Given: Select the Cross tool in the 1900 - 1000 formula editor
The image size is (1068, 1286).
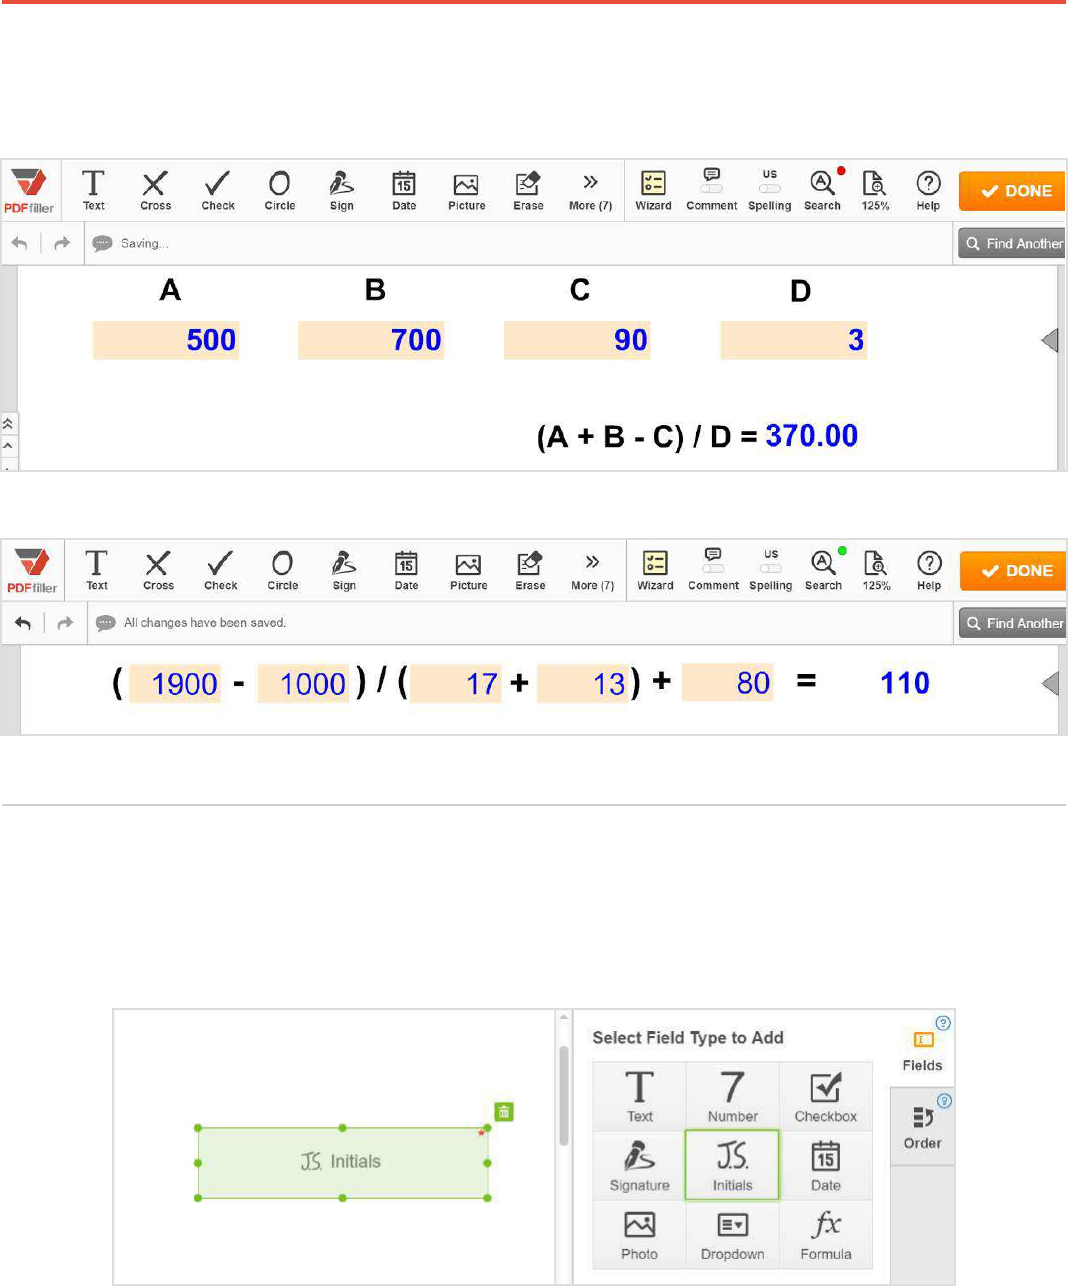Looking at the screenshot, I should coord(158,570).
